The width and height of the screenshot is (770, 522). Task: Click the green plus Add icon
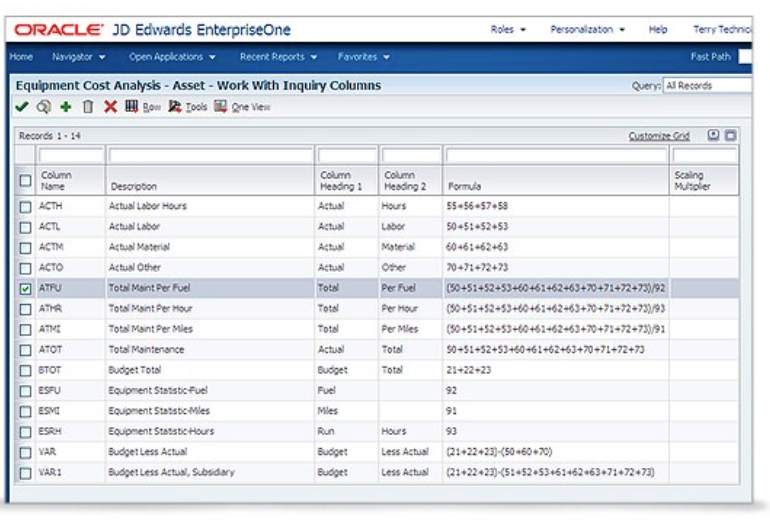(66, 107)
